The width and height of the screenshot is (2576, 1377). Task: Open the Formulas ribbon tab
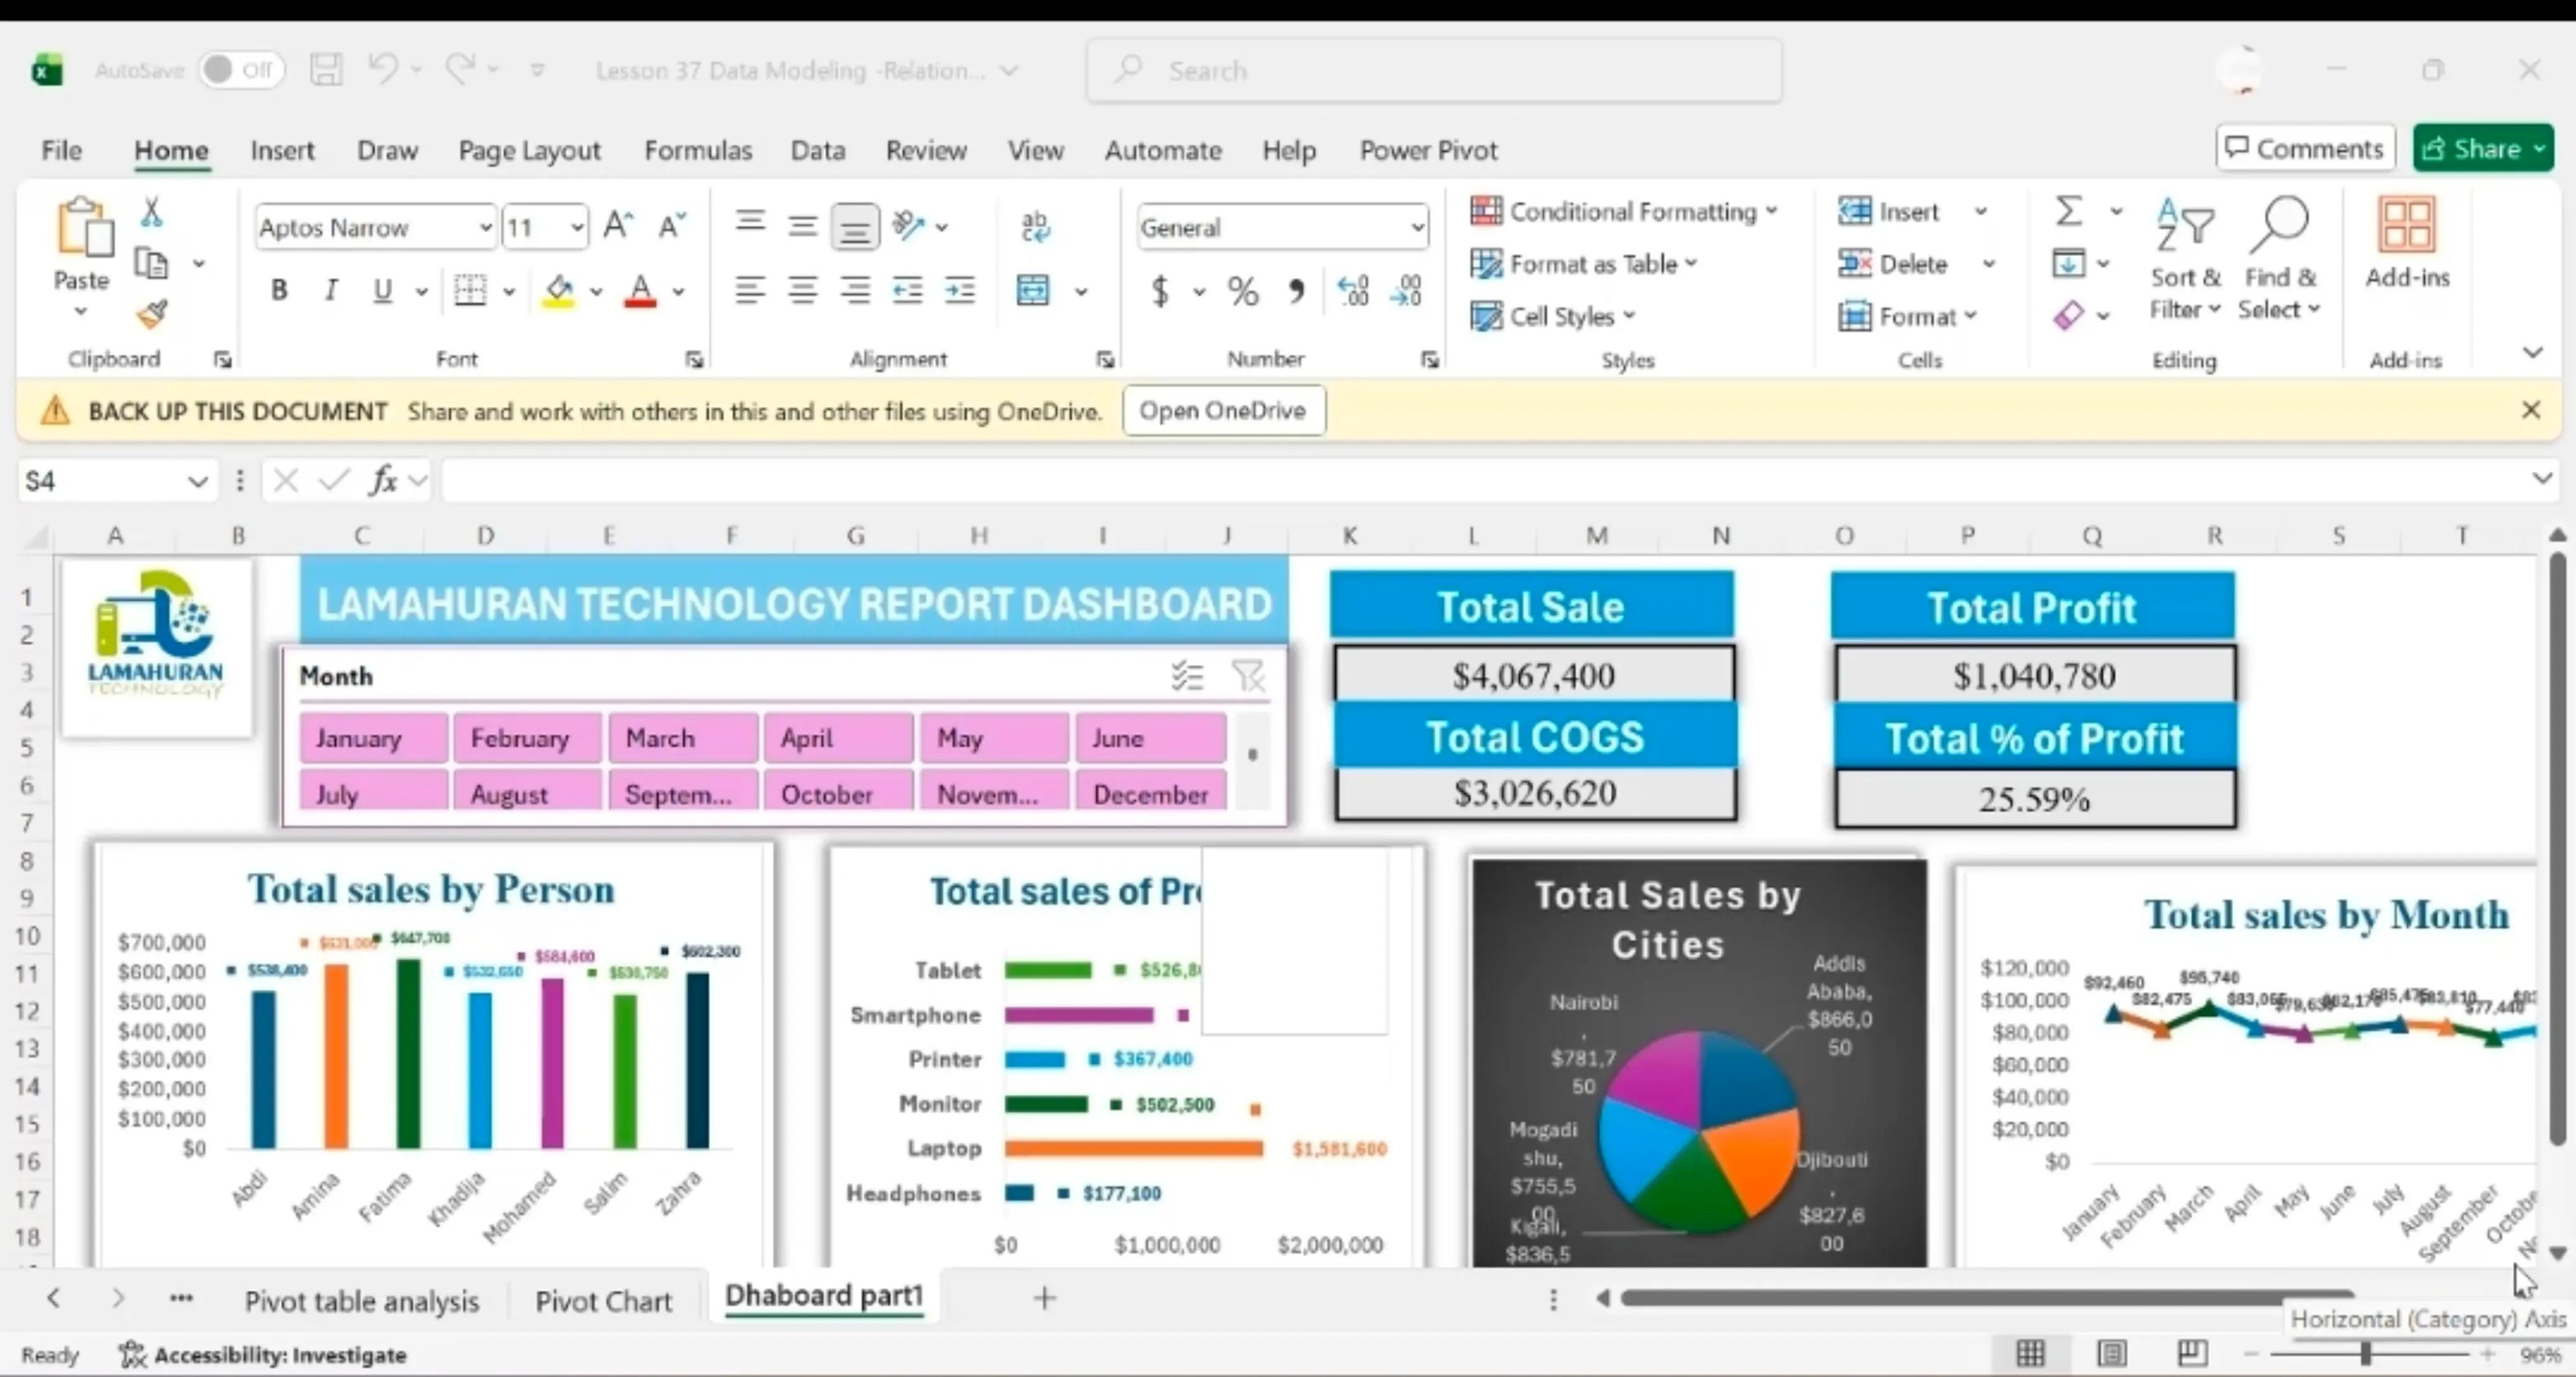coord(698,150)
